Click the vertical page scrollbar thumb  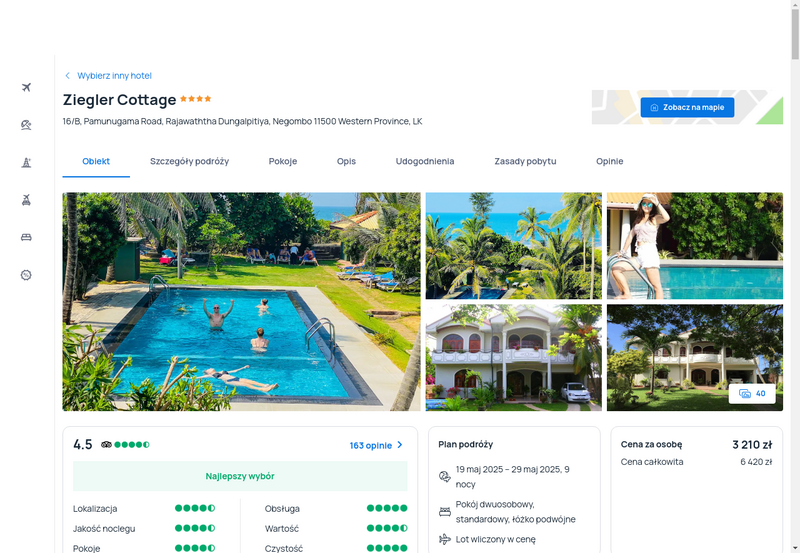point(795,34)
